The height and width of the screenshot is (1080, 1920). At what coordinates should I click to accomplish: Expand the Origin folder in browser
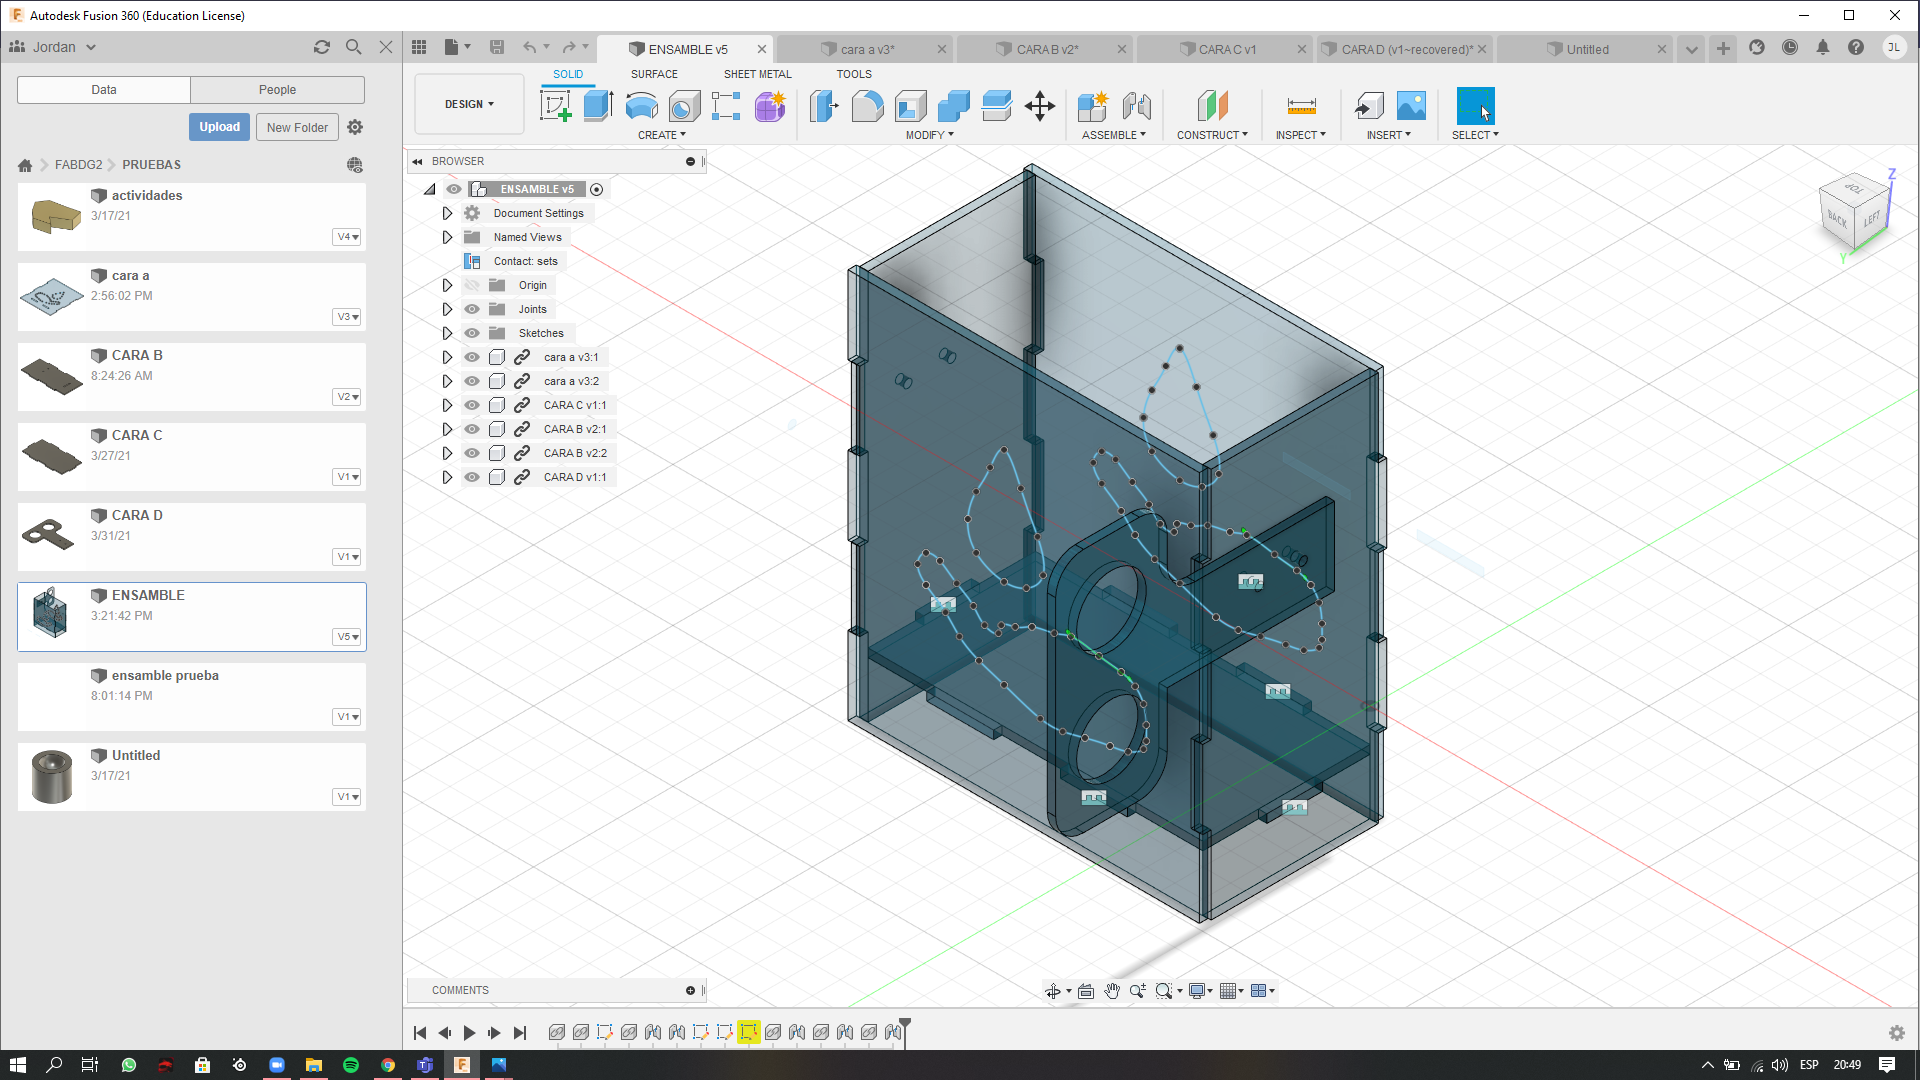(447, 285)
